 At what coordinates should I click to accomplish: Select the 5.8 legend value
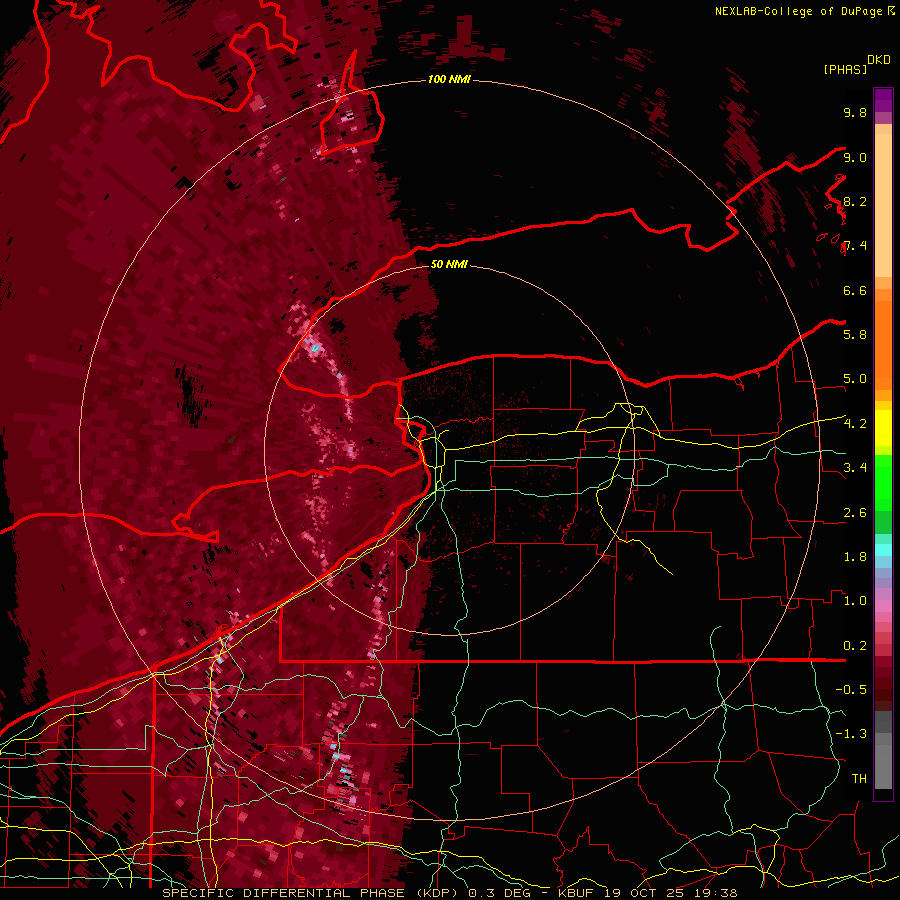tap(855, 335)
